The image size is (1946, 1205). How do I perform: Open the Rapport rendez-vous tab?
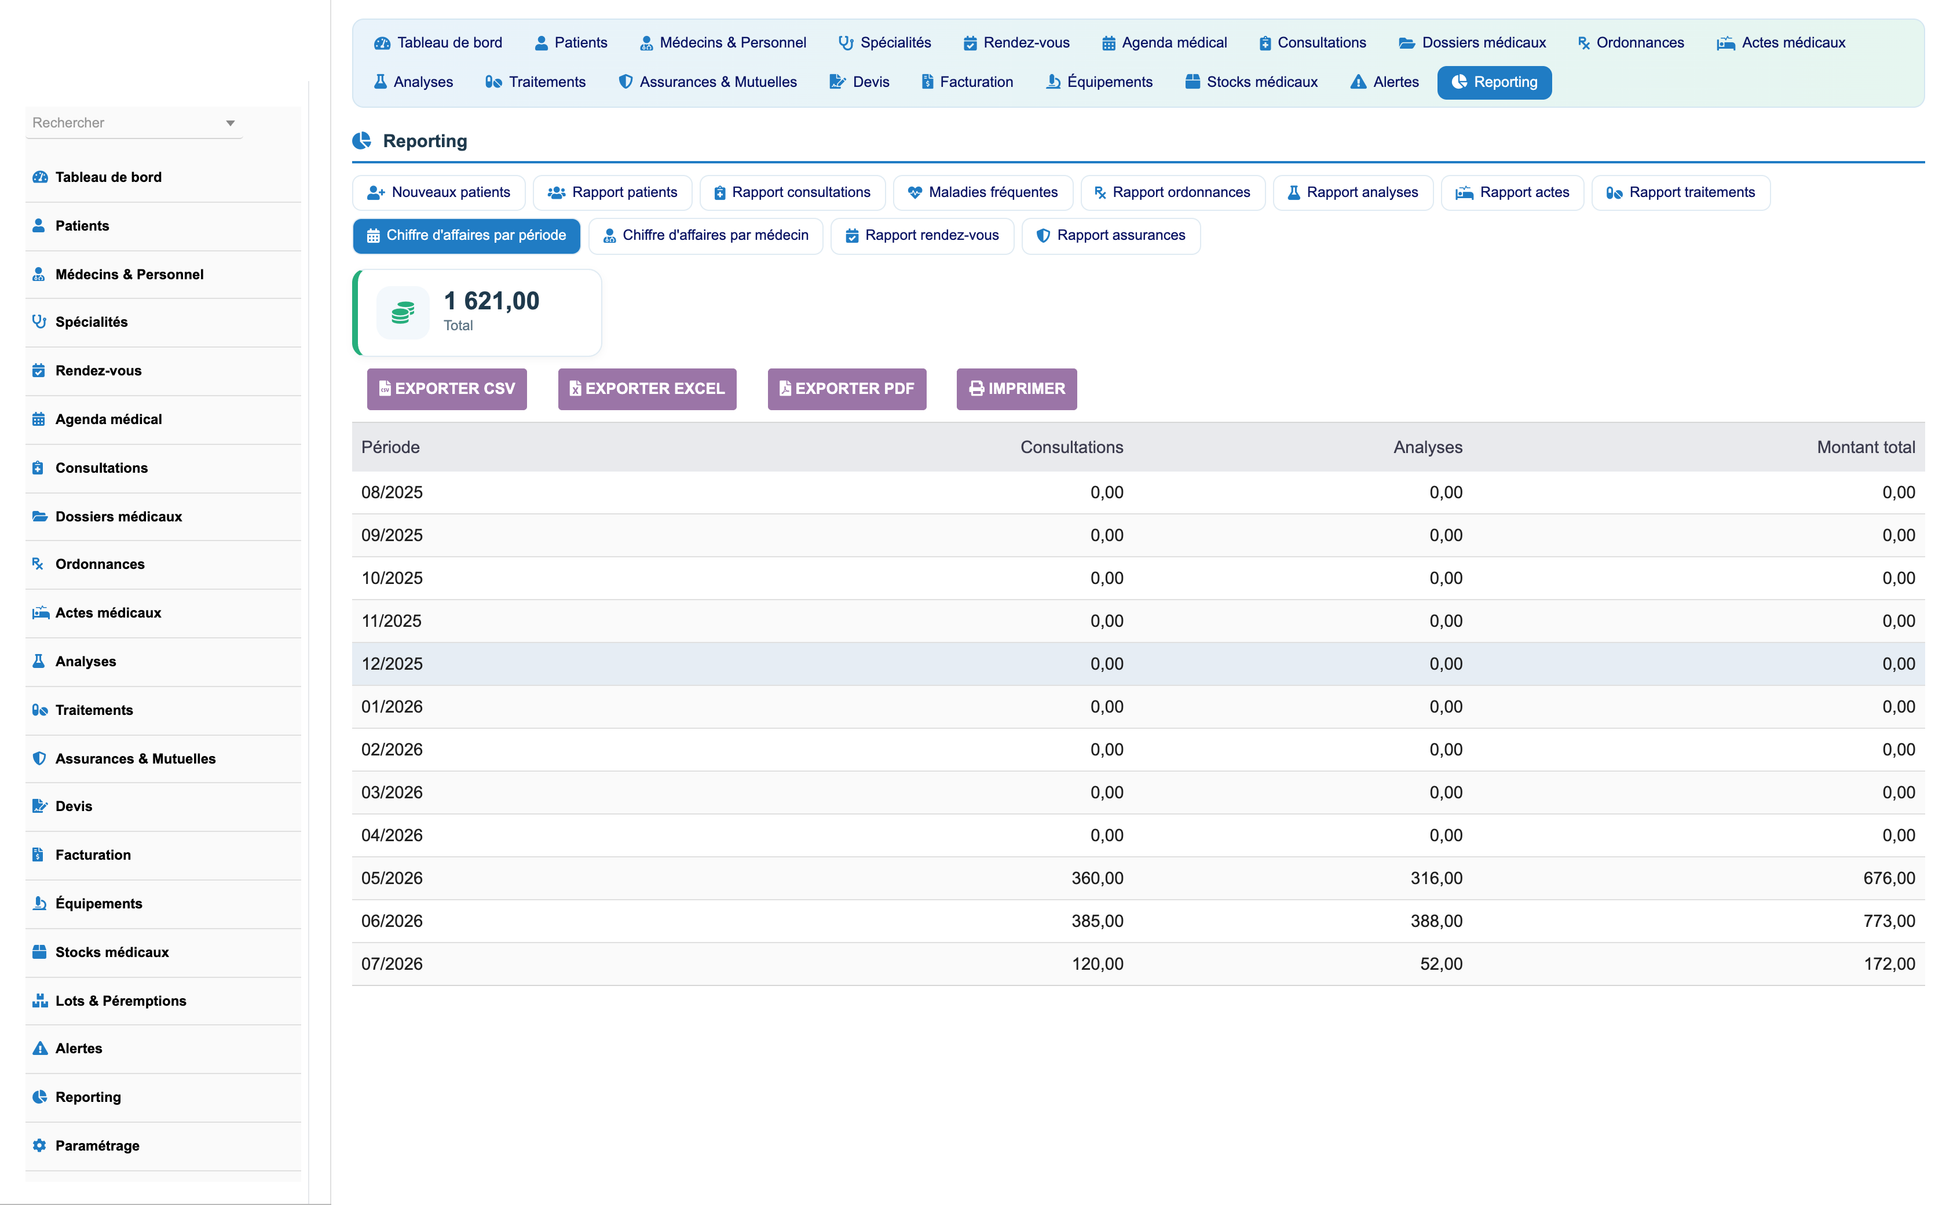click(x=922, y=236)
